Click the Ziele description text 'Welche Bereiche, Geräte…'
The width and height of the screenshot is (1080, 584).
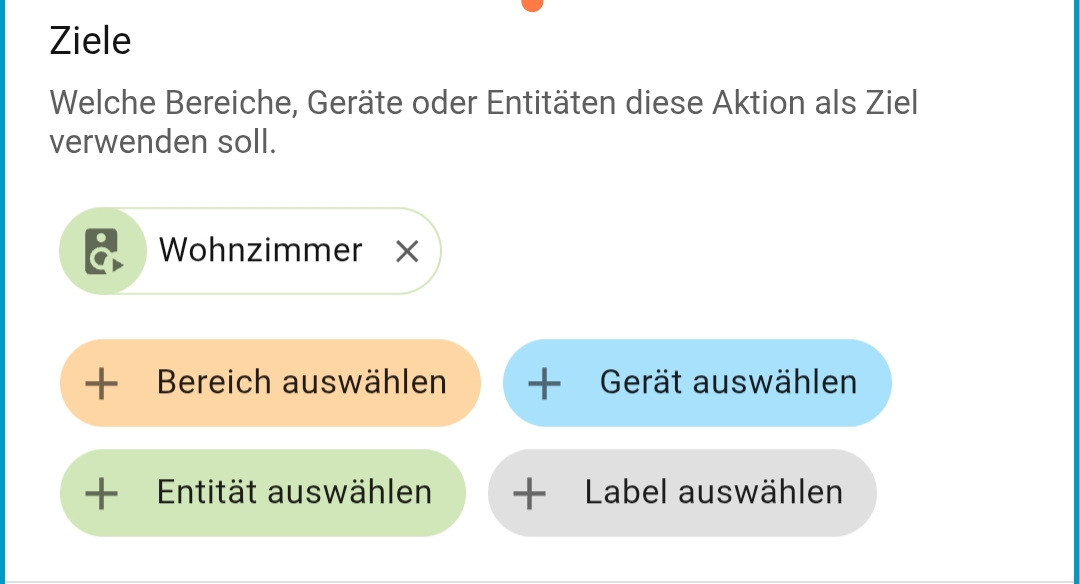483,103
